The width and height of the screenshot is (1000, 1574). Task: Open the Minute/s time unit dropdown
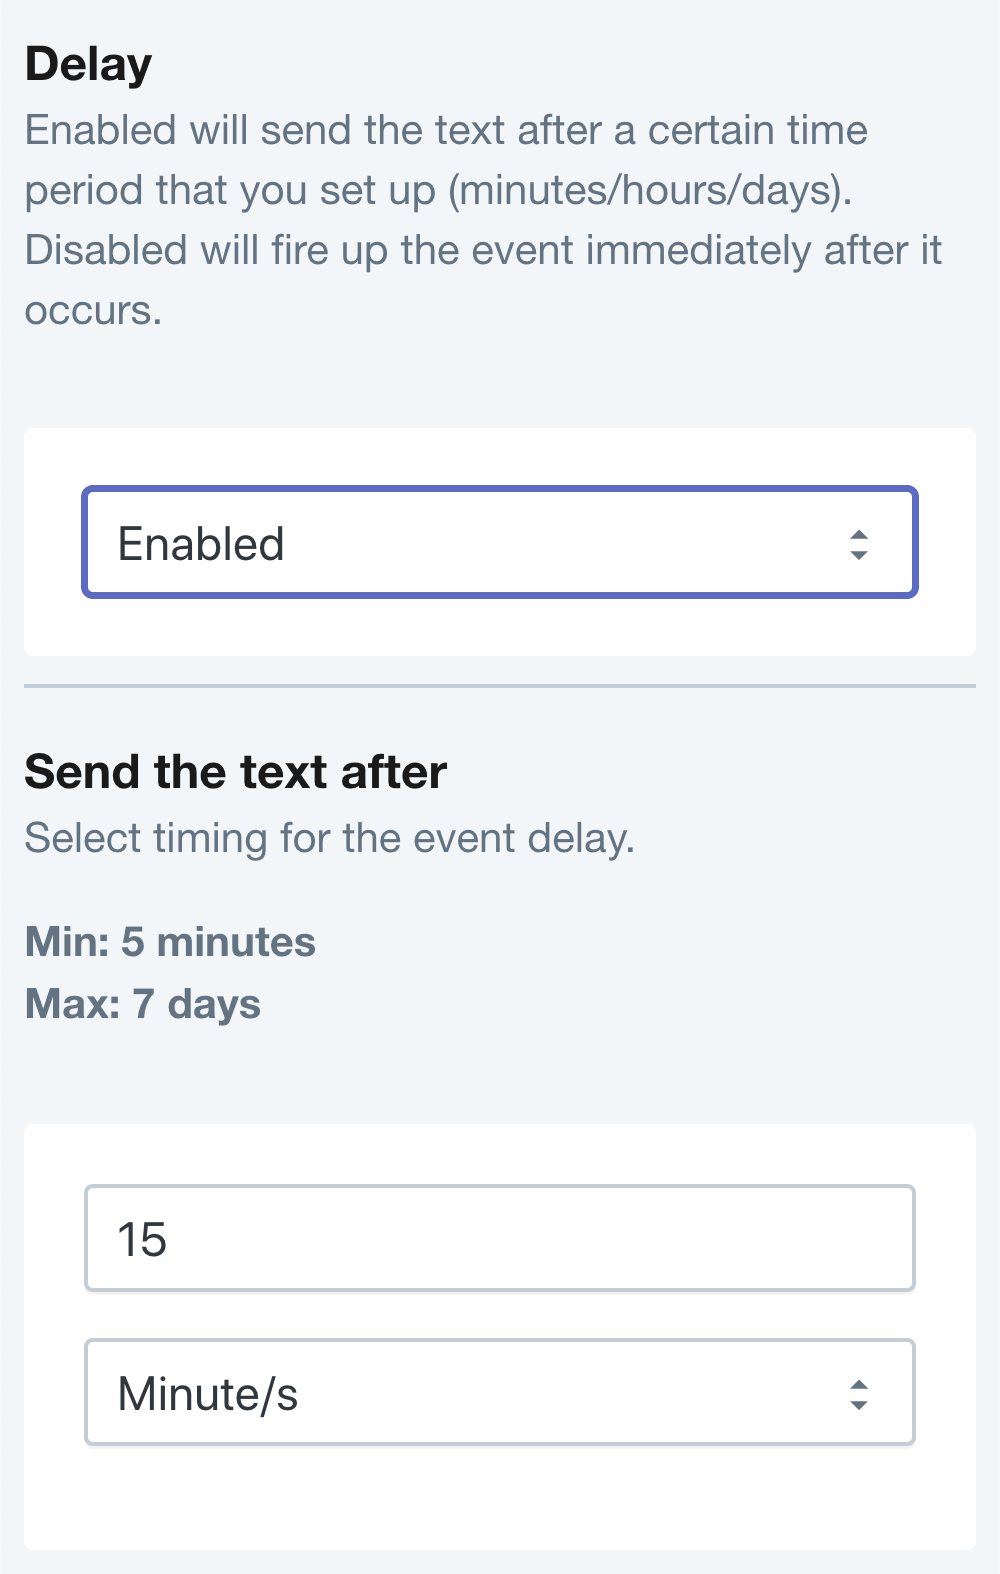click(x=500, y=1391)
